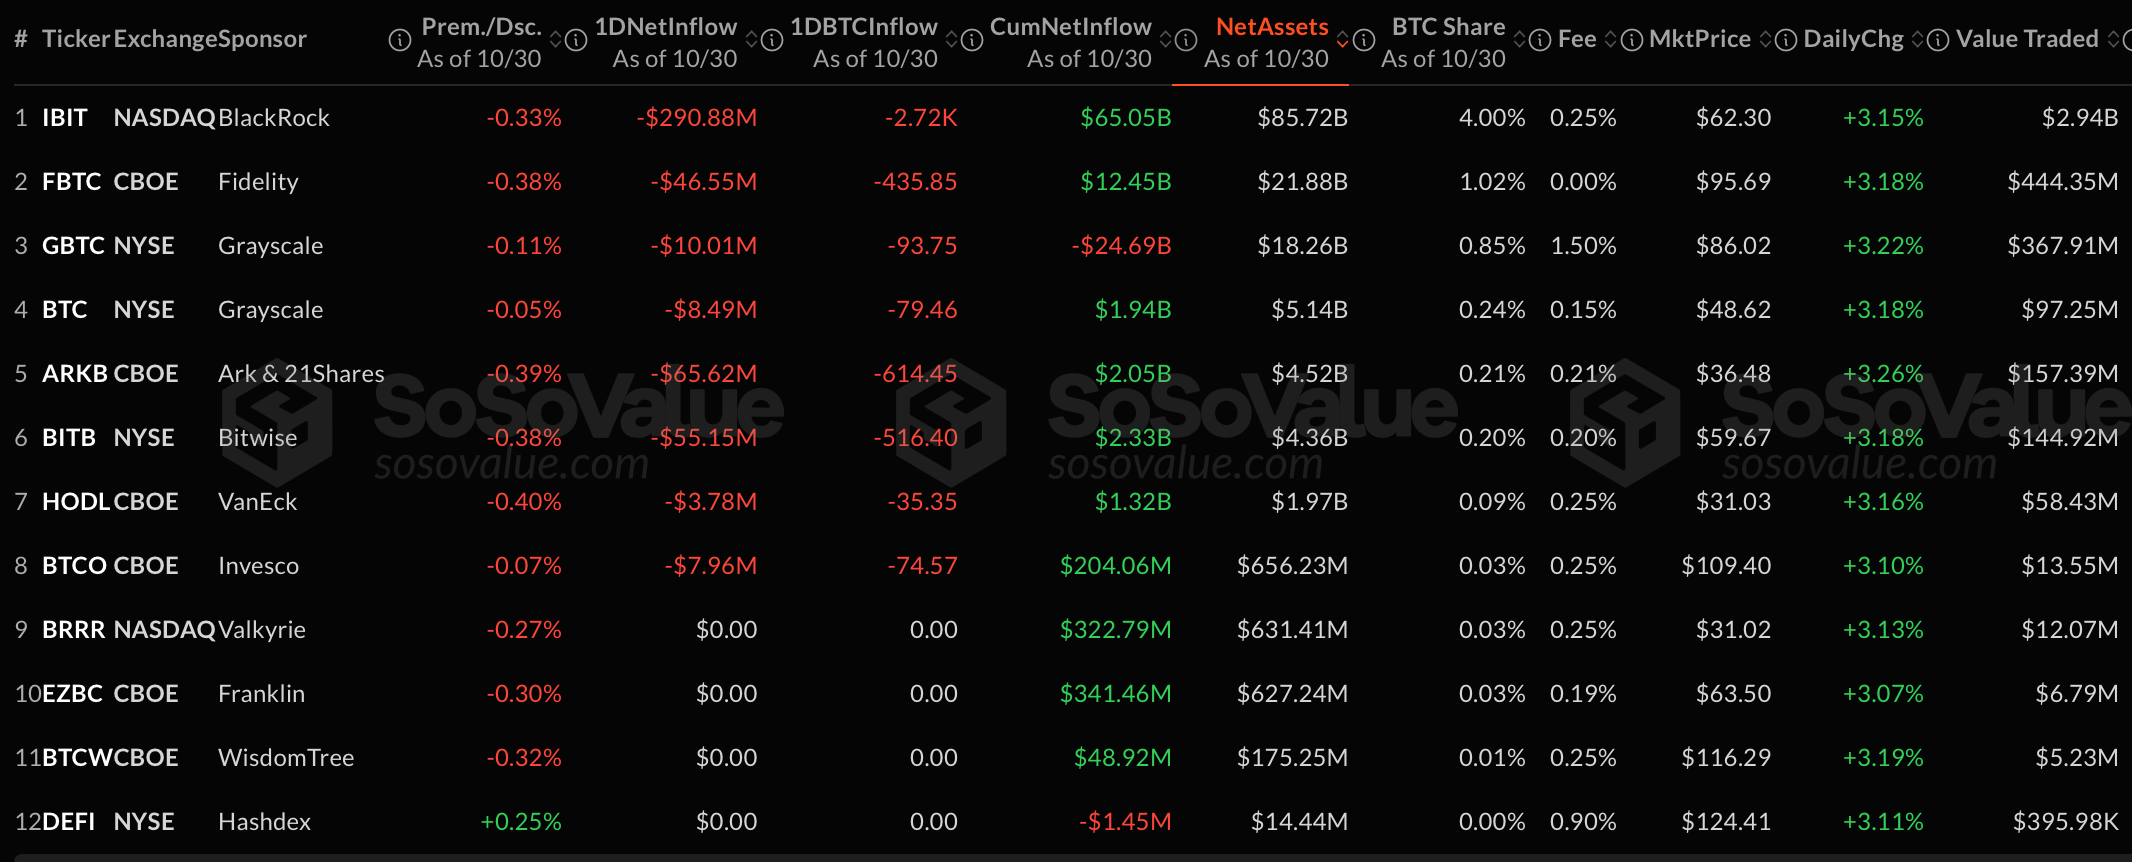
Task: Click the info icon before BTC Share header
Action: [x=1364, y=40]
